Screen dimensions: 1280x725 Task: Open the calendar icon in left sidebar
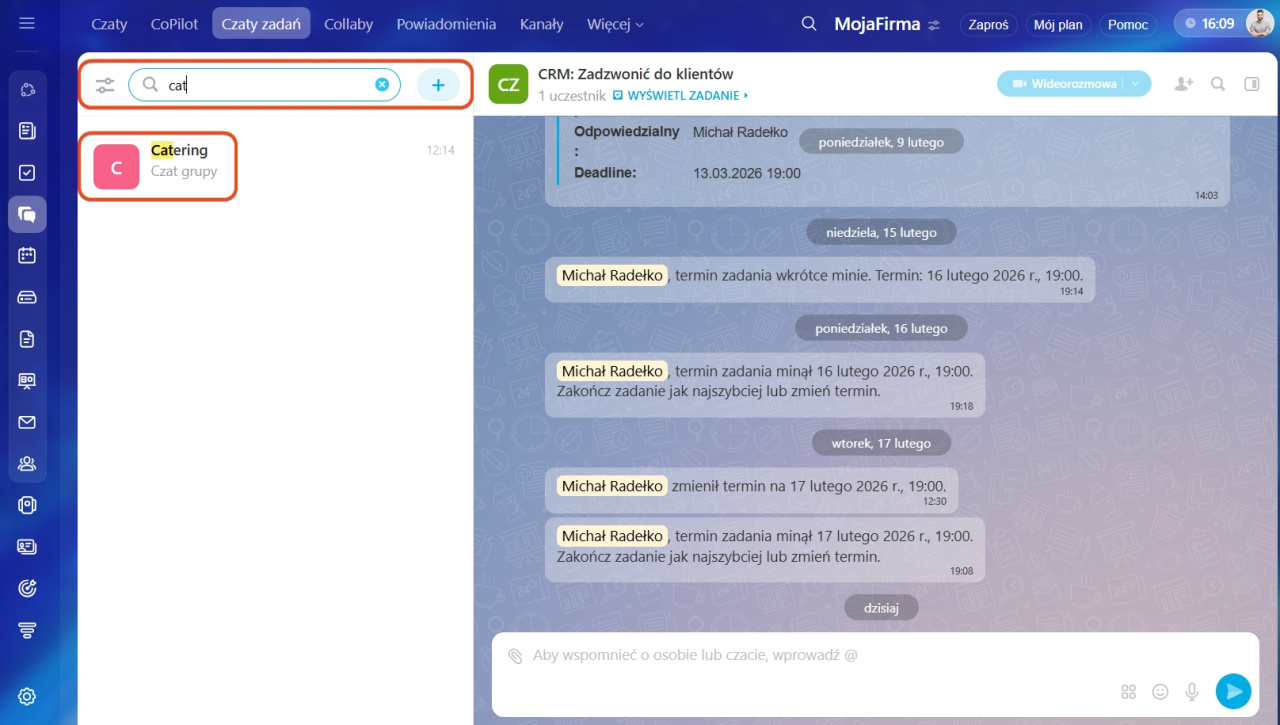click(27, 255)
